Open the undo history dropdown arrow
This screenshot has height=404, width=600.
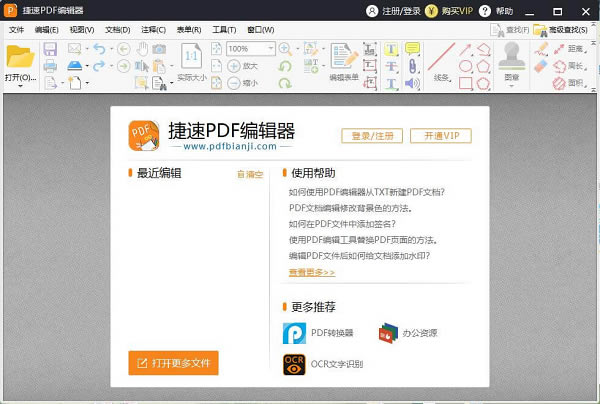pyautogui.click(x=111, y=49)
